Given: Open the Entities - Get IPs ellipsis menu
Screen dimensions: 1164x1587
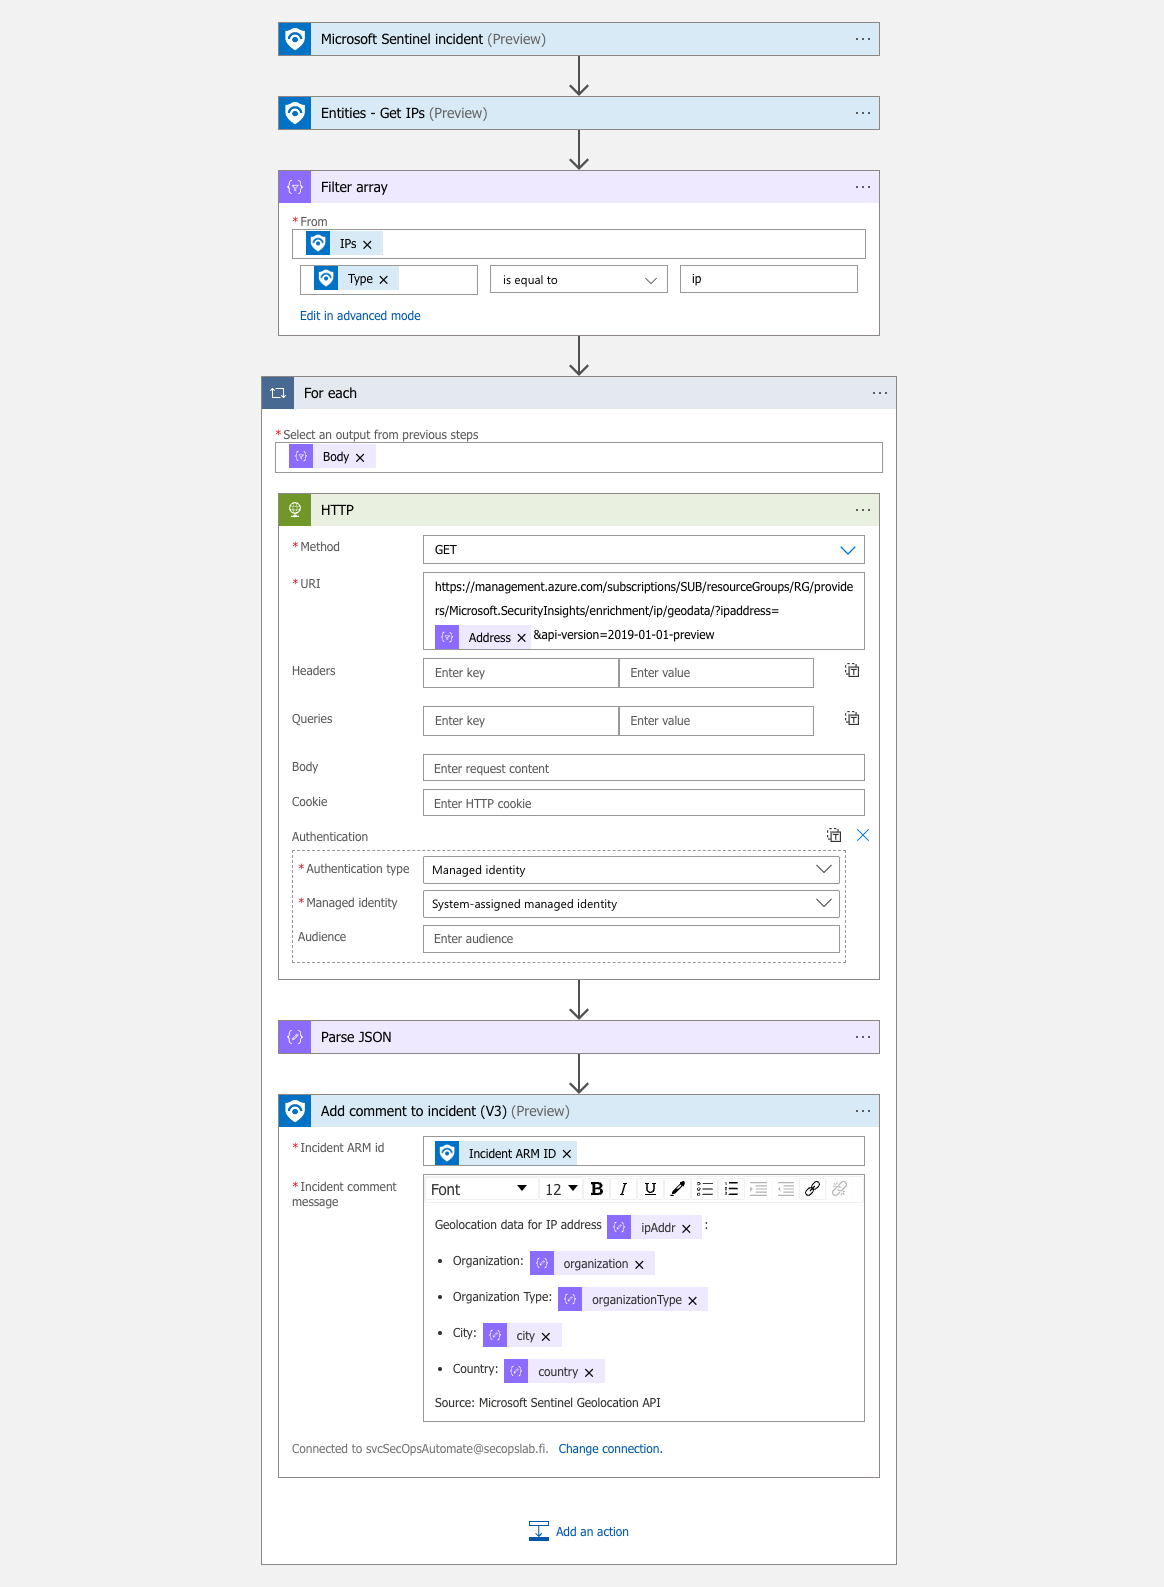Looking at the screenshot, I should point(863,113).
